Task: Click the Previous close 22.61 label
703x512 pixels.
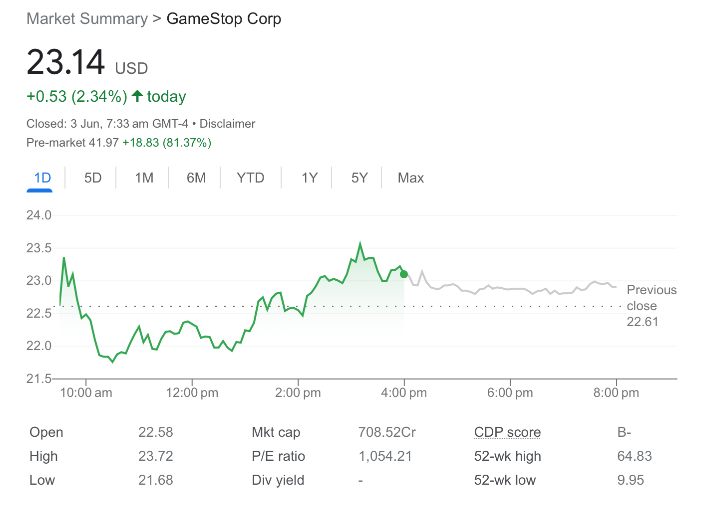Action: [651, 306]
